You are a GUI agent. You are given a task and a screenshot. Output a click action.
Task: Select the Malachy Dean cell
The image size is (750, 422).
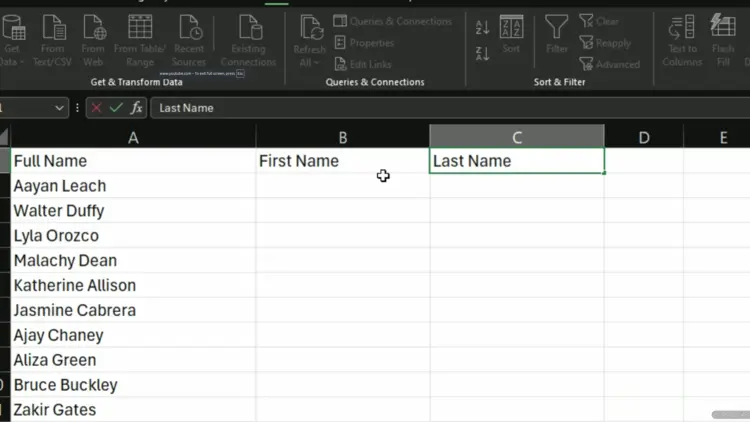pos(133,260)
